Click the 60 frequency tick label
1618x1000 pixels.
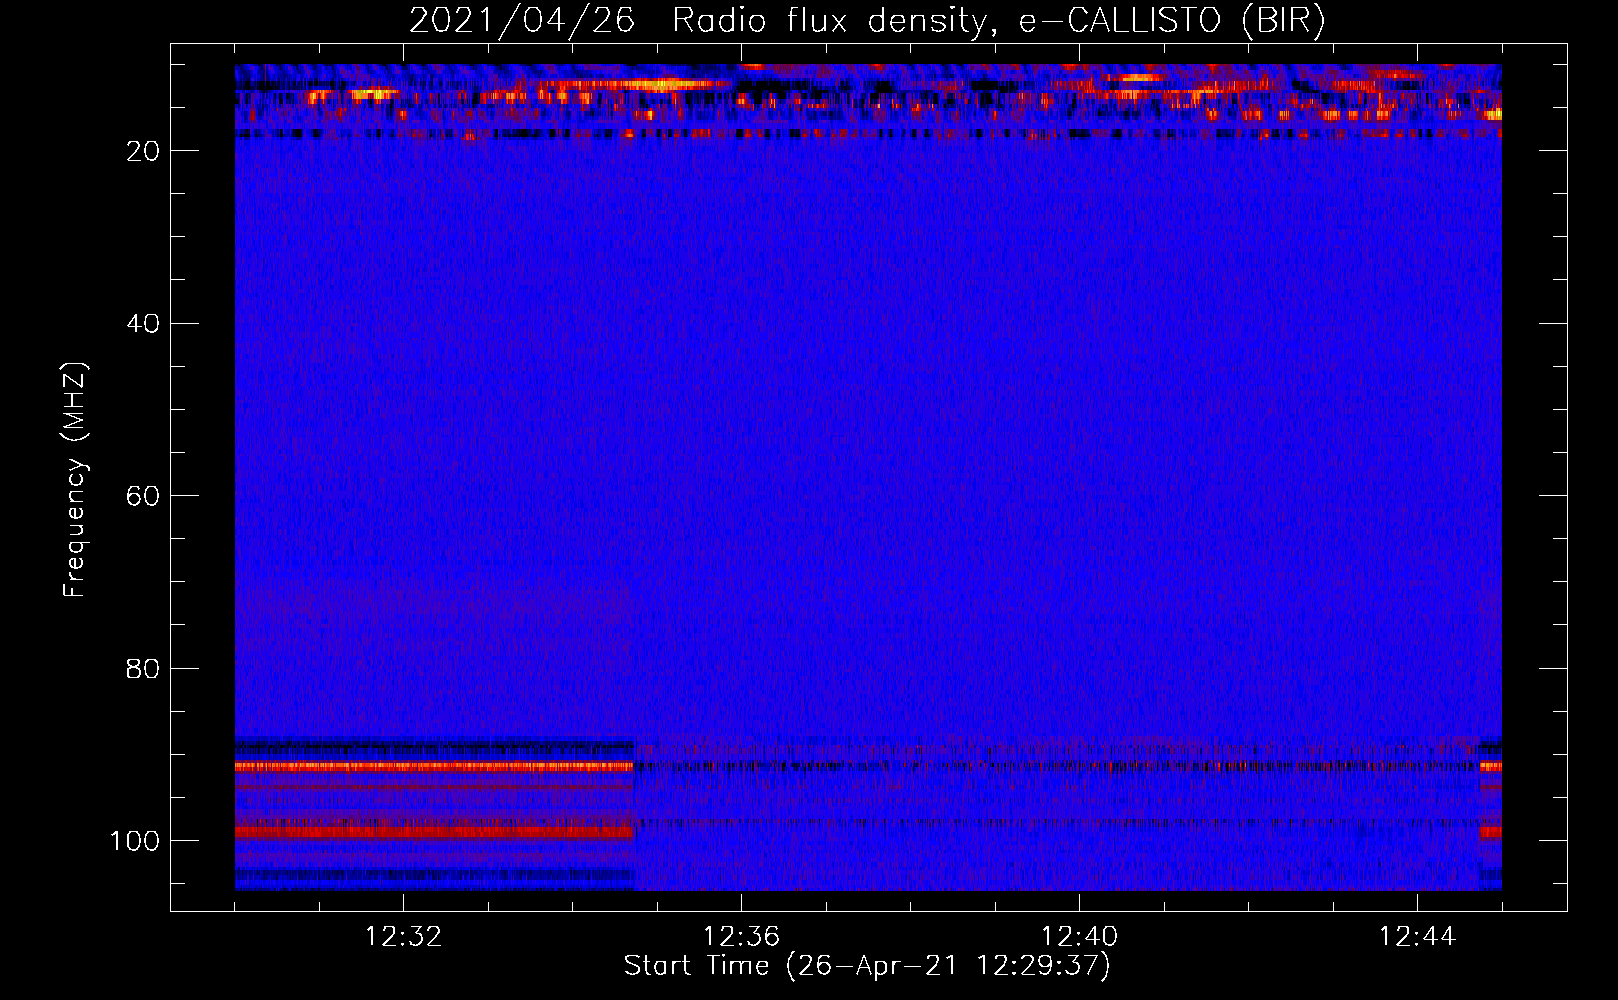[144, 496]
